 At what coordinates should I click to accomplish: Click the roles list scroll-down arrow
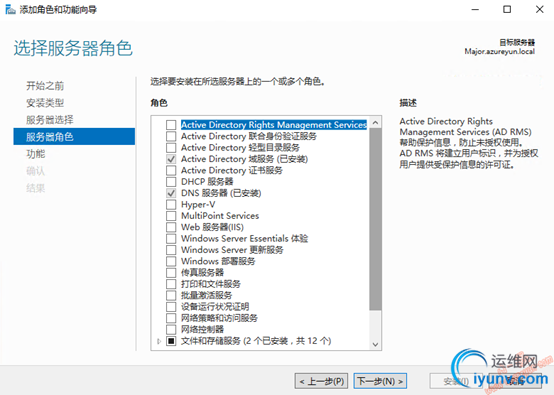click(375, 344)
